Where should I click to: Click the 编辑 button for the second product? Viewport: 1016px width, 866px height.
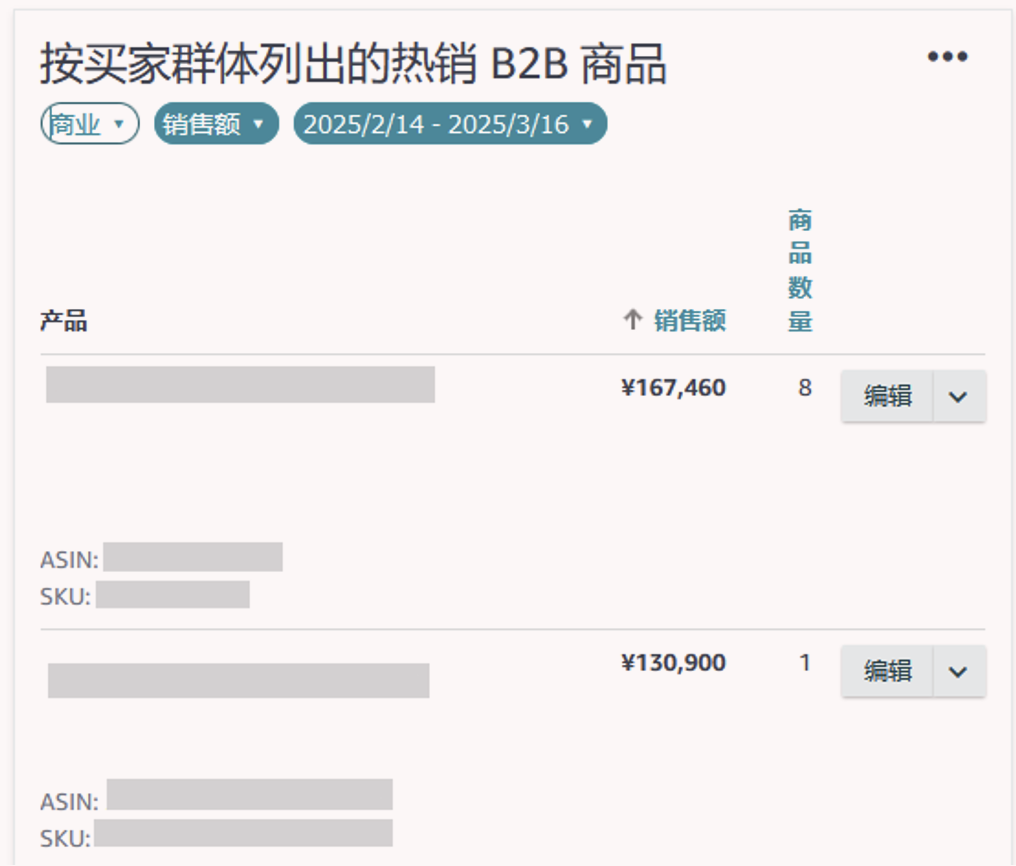886,672
